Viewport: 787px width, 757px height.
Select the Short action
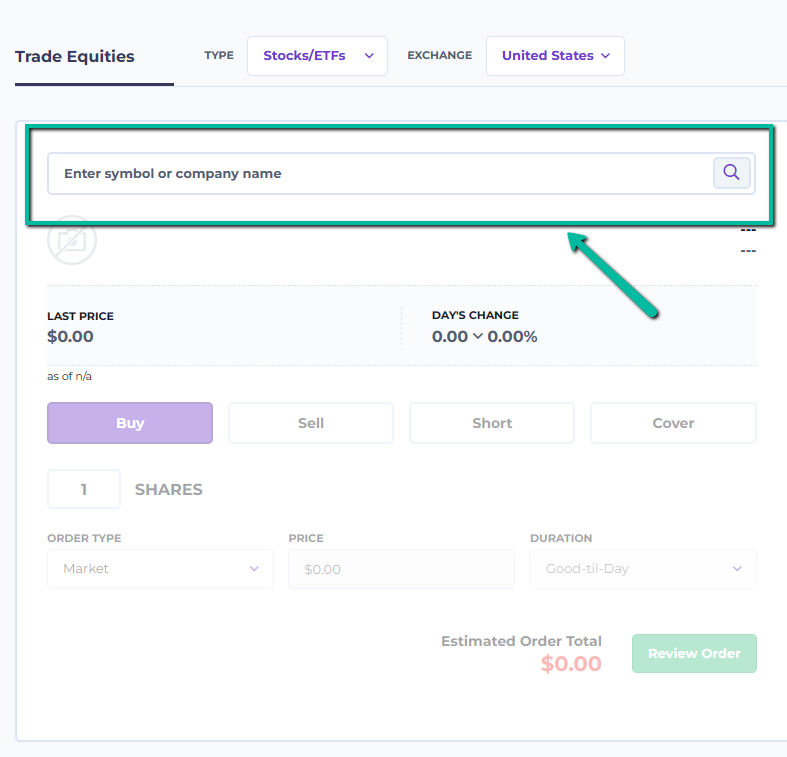click(x=492, y=423)
